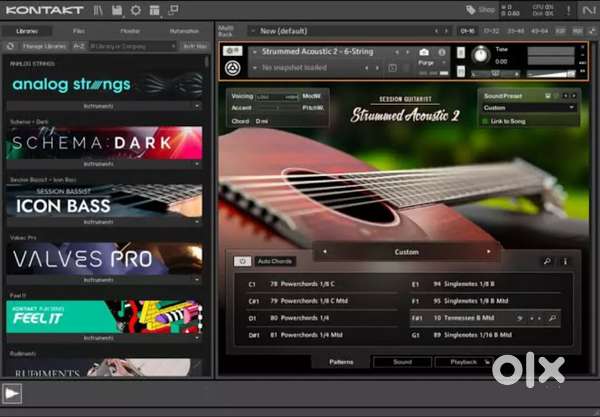Click the pattern browser magnifier icon
Viewport: 600px width, 417px height.
548,261
